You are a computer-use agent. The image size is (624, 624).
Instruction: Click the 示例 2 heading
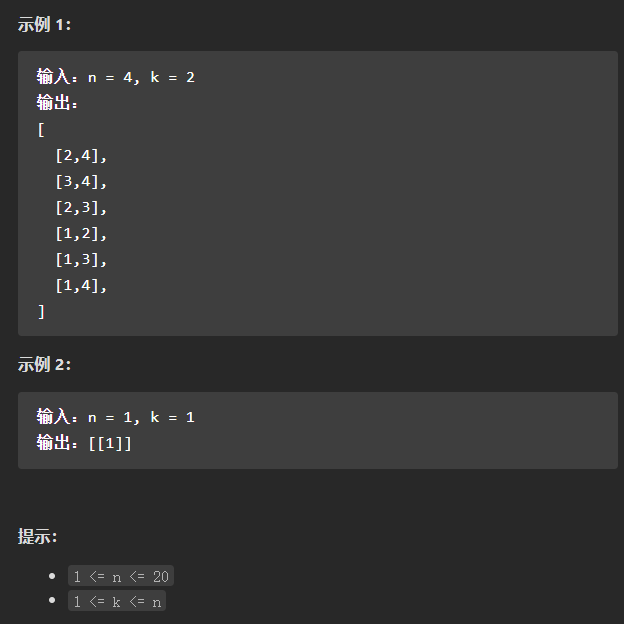(x=44, y=365)
